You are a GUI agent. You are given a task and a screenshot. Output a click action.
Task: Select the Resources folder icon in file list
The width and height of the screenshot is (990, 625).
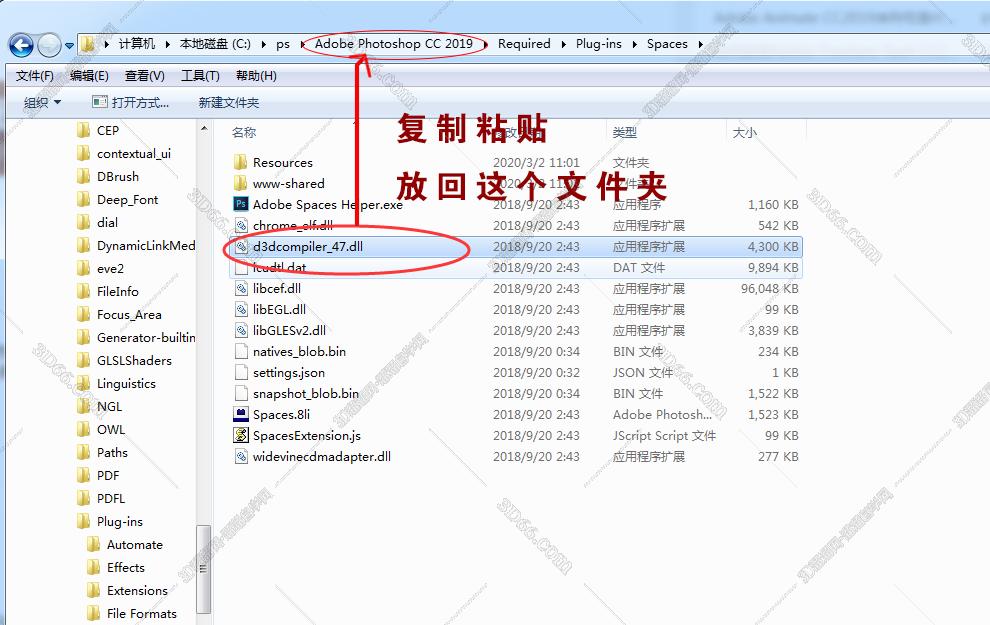(241, 162)
